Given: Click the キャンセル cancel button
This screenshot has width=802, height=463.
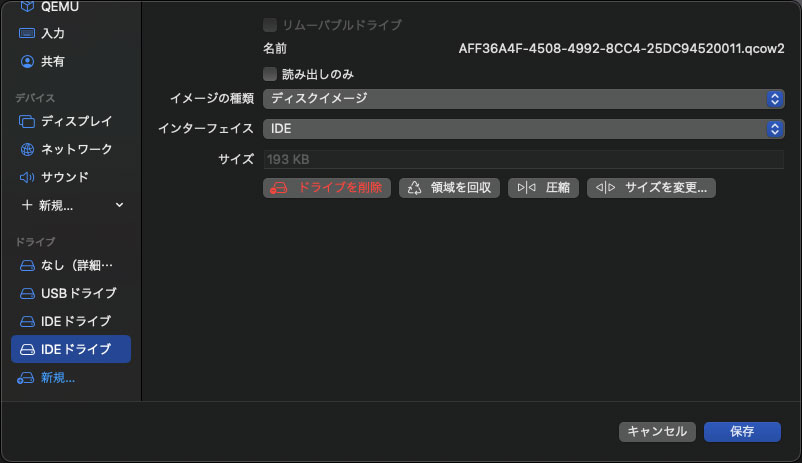Looking at the screenshot, I should point(657,432).
